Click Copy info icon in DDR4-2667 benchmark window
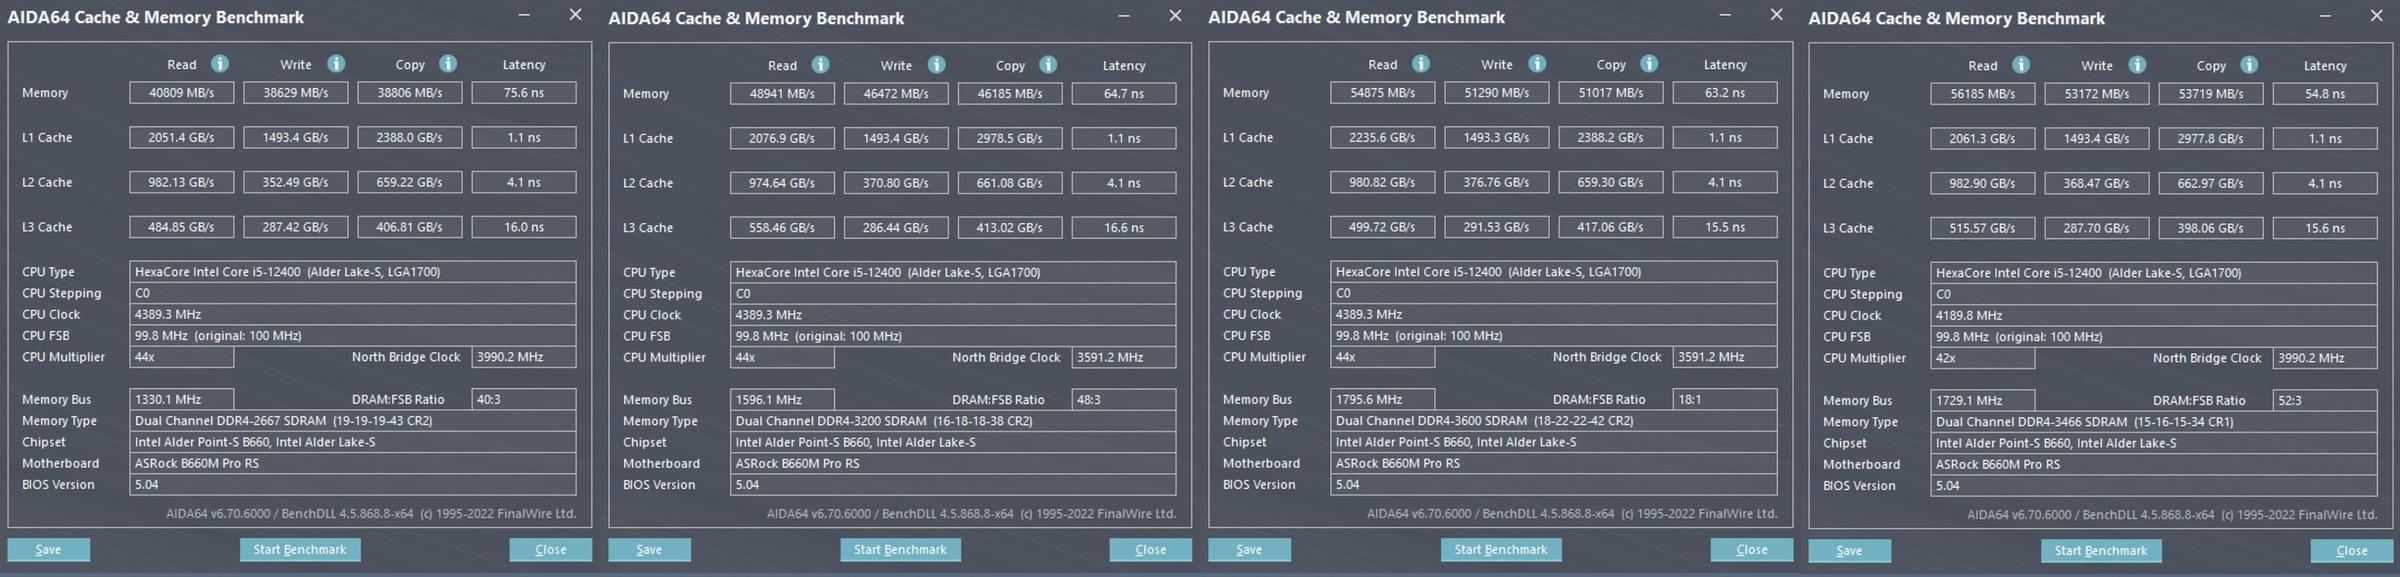This screenshot has width=2400, height=577. (448, 64)
